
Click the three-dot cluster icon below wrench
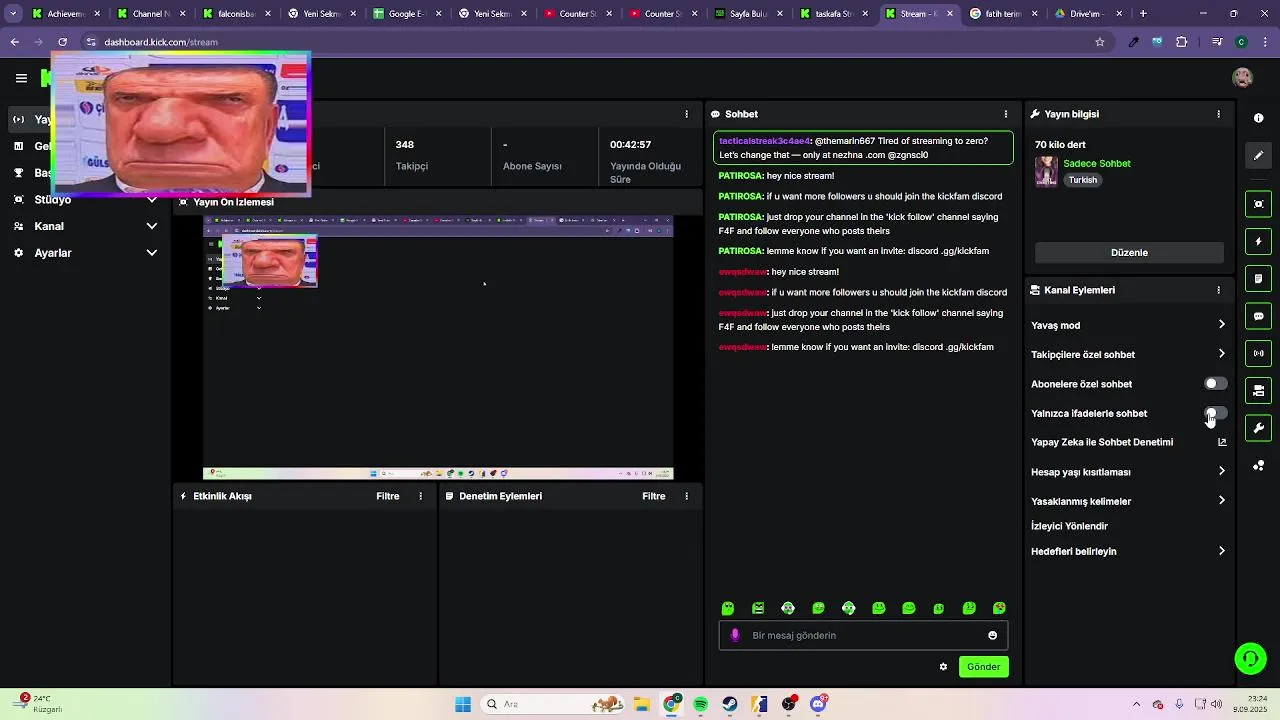coord(1258,465)
